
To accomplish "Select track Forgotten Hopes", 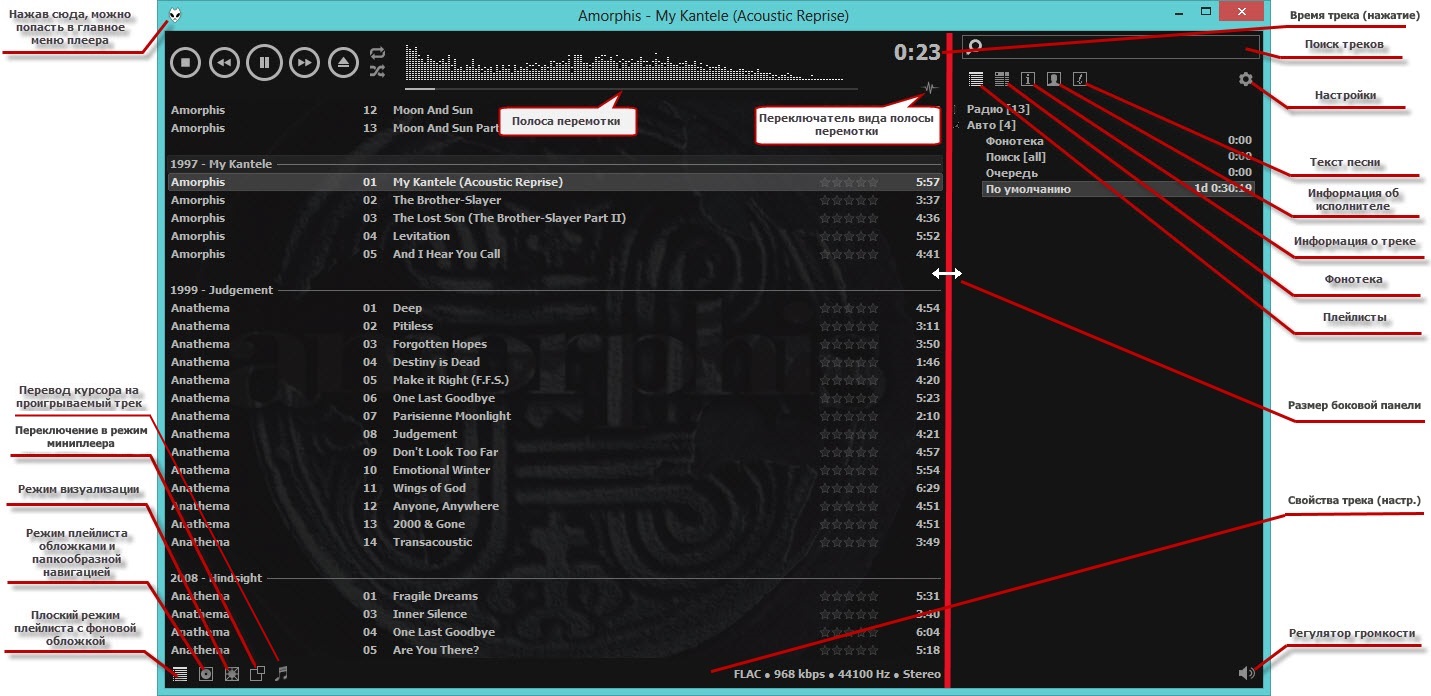I will tap(555, 344).
